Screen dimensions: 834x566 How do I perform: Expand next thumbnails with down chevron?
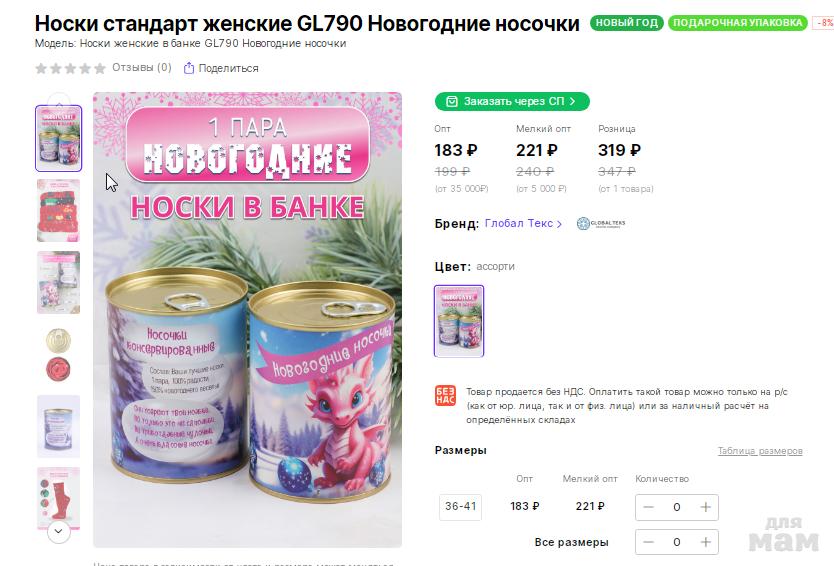[x=59, y=531]
